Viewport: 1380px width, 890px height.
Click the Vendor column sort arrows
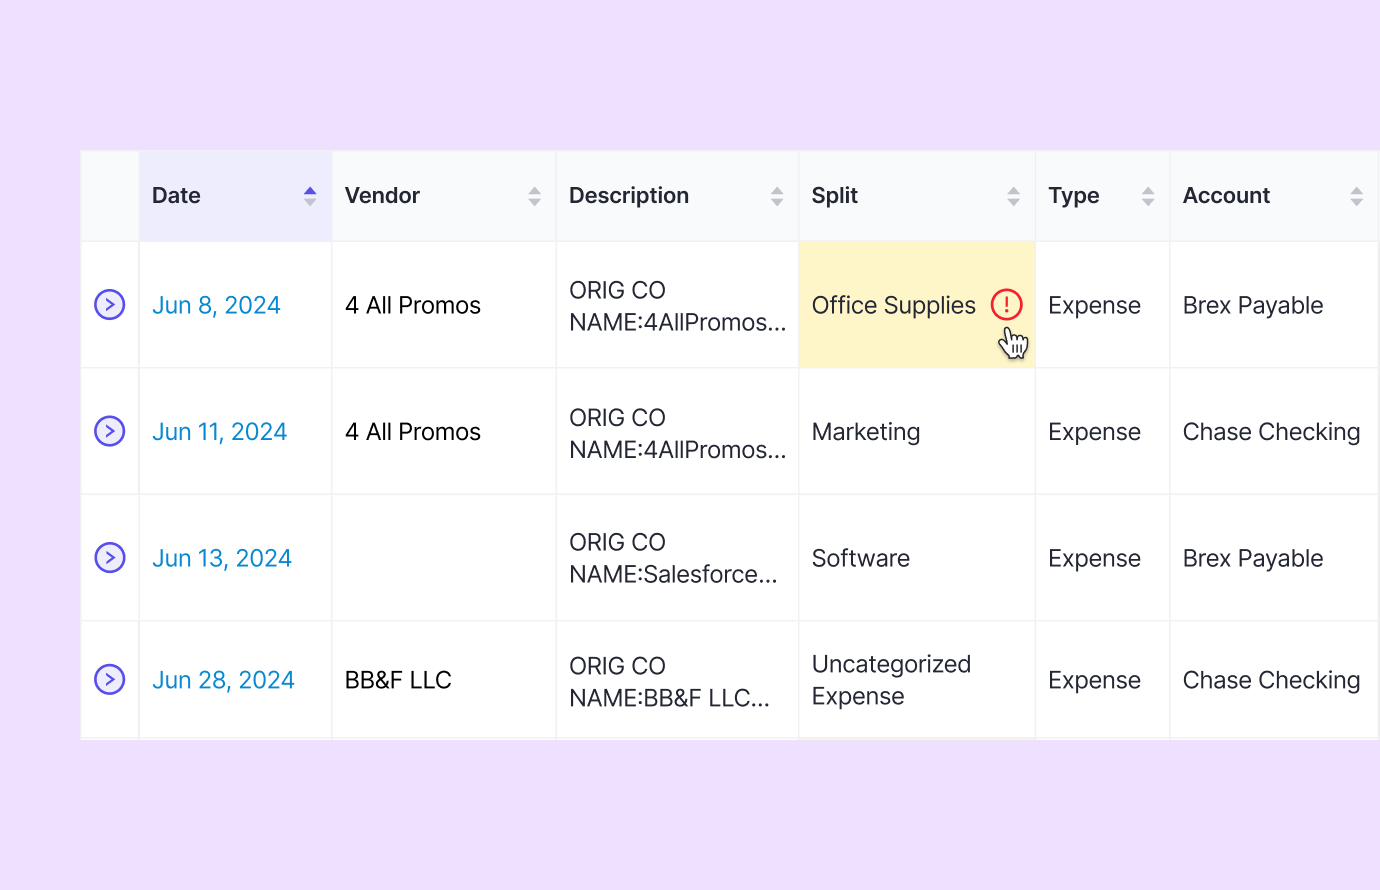pos(534,195)
